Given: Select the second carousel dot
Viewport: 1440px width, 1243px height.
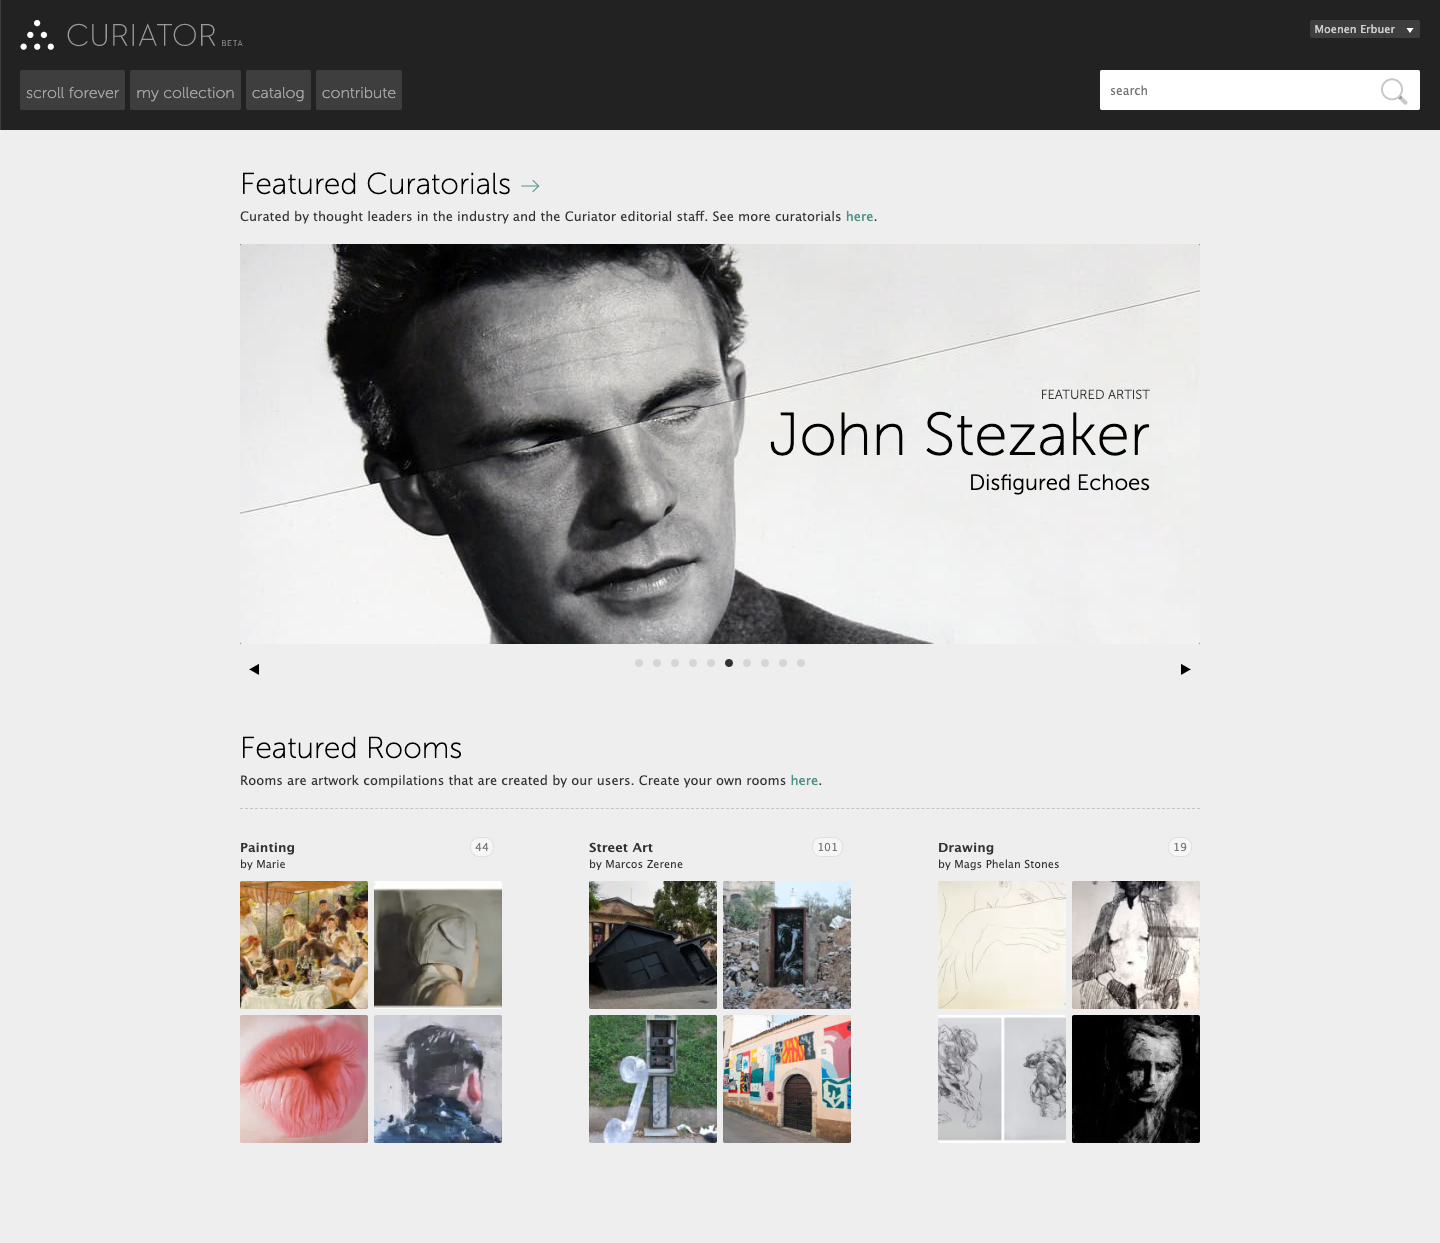Looking at the screenshot, I should (657, 663).
